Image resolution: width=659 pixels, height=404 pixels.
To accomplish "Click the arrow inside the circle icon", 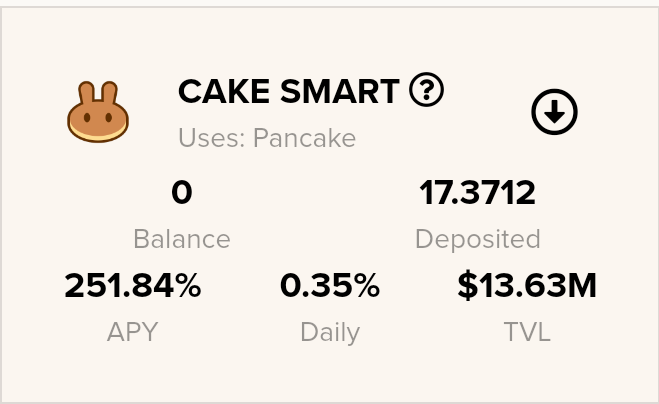I will pos(554,112).
